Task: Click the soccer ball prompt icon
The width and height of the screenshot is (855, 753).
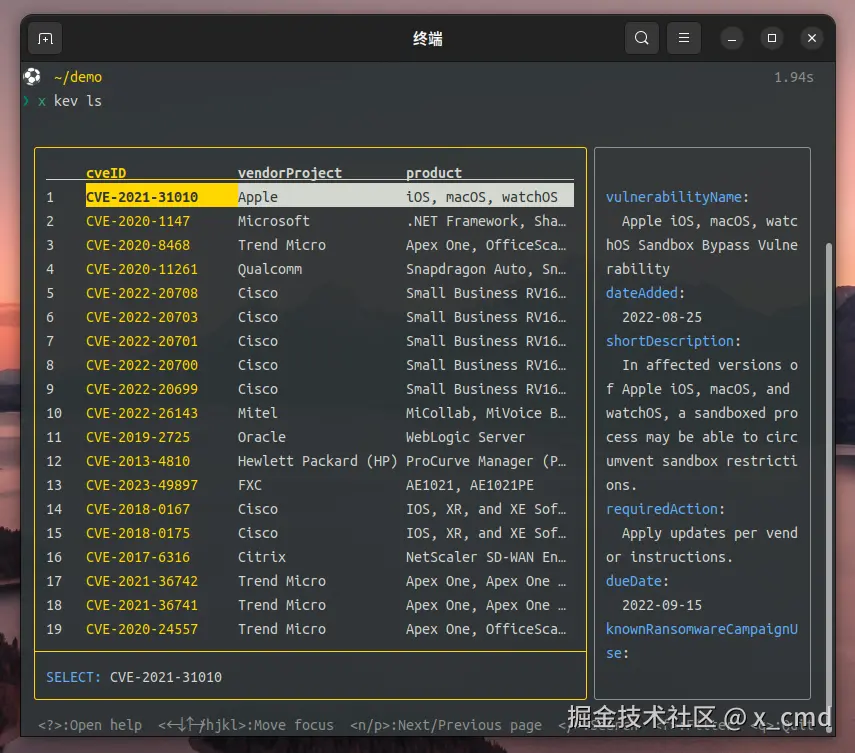Action: [x=32, y=76]
